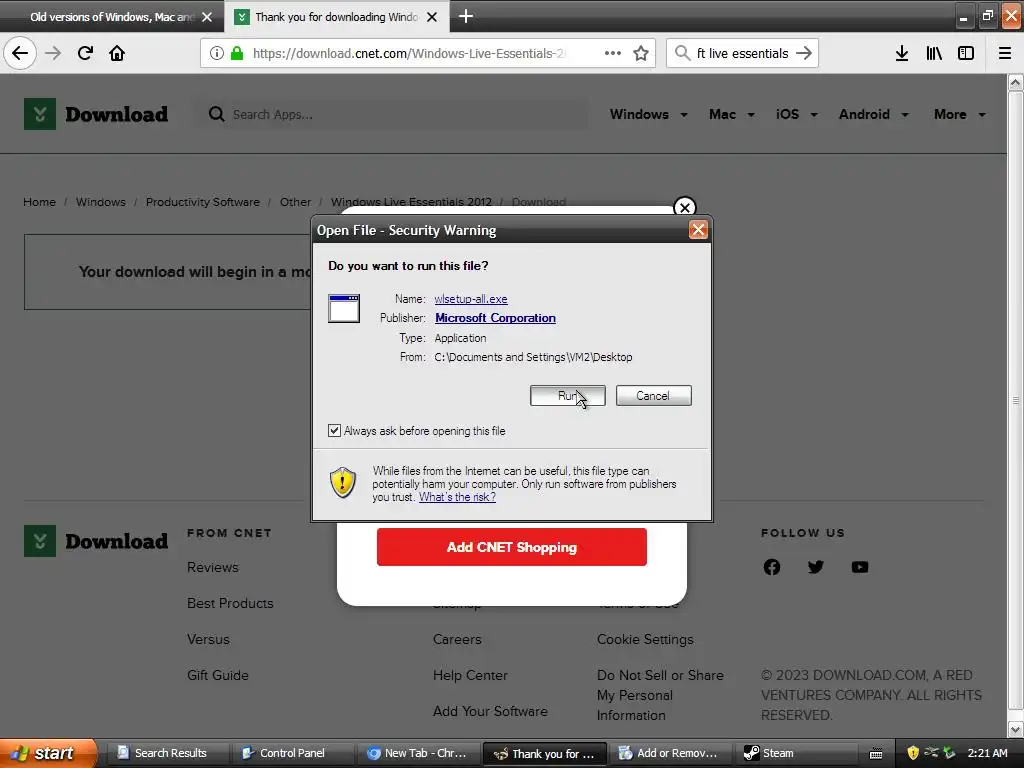
Task: Click the CNET Download logo in footer
Action: click(x=96, y=541)
